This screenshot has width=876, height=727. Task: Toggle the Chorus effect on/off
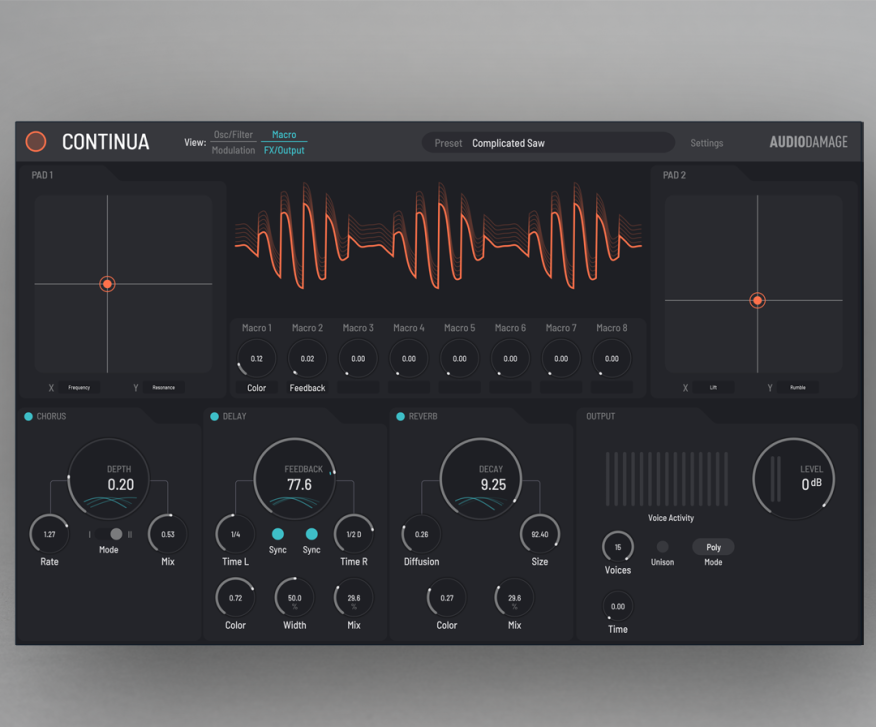[28, 416]
